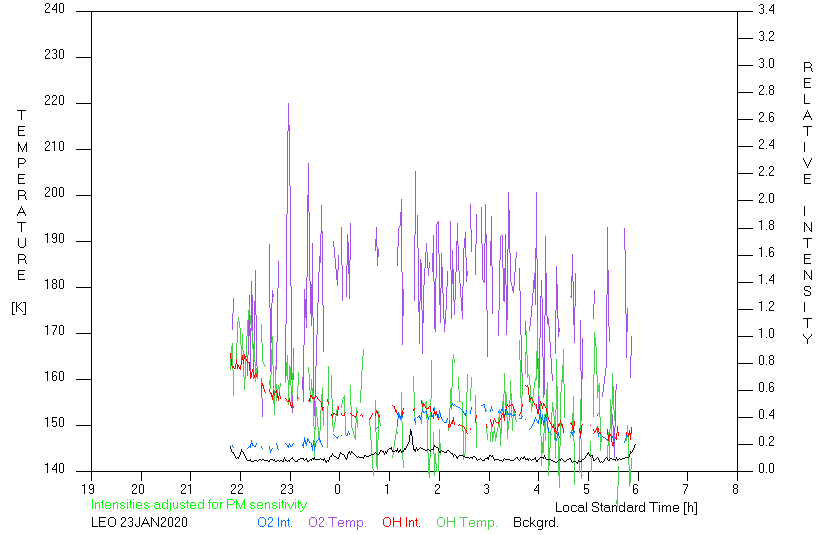Screen dimensions: 828x535
Task: Click the 2.0 relative intensity value
Action: (766, 199)
